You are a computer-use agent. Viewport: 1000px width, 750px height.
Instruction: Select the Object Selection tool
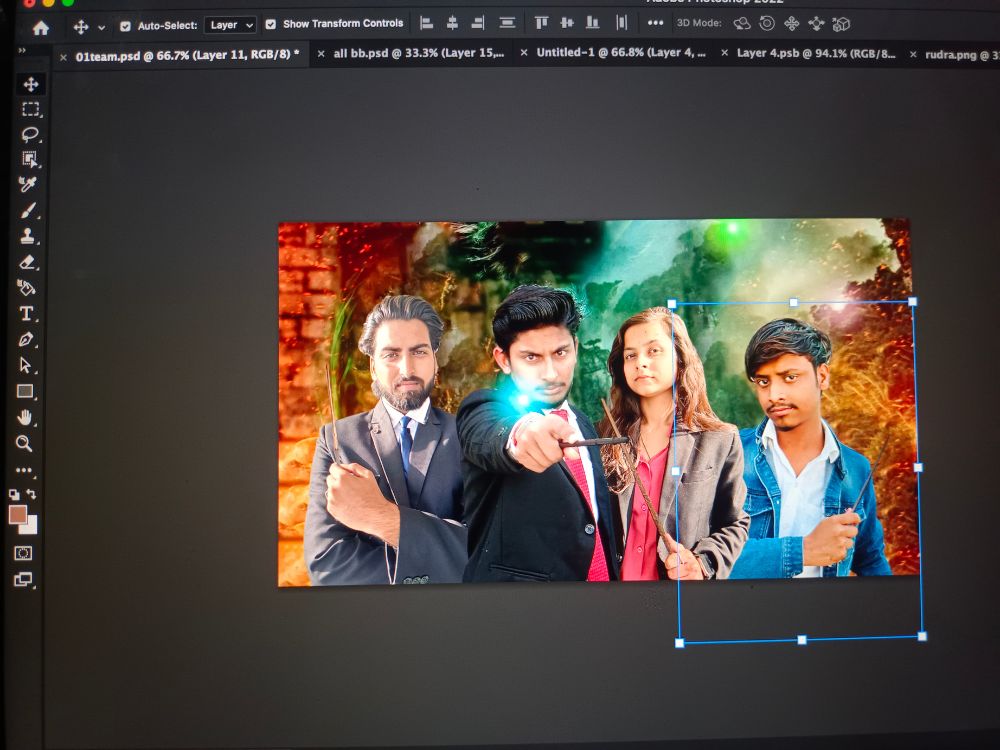click(x=29, y=159)
